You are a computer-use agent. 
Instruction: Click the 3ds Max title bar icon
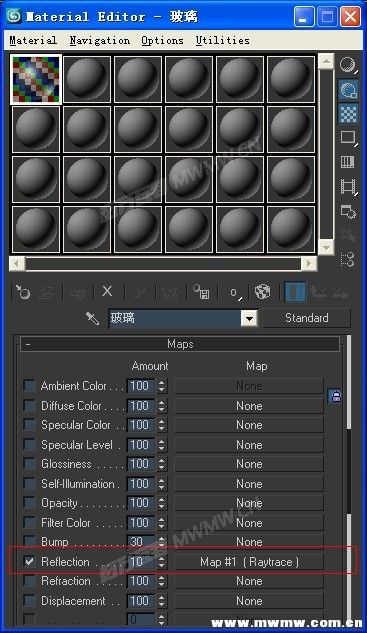pos(15,16)
